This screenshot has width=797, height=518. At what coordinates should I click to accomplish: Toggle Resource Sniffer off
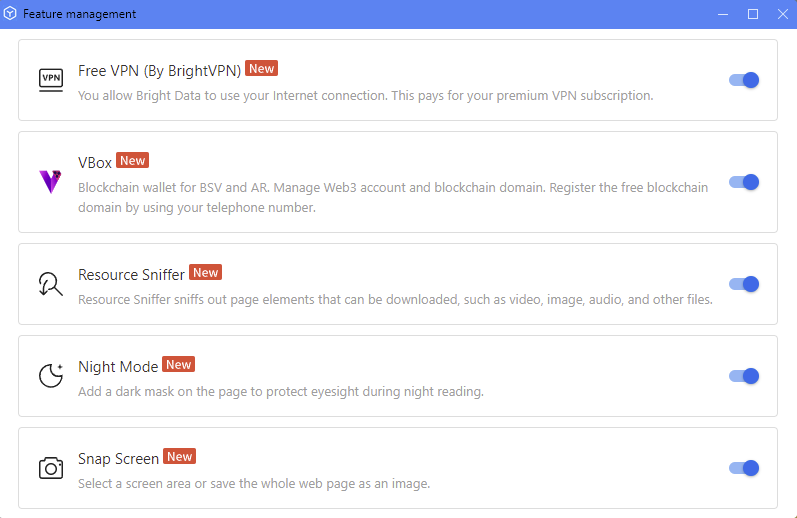click(744, 284)
